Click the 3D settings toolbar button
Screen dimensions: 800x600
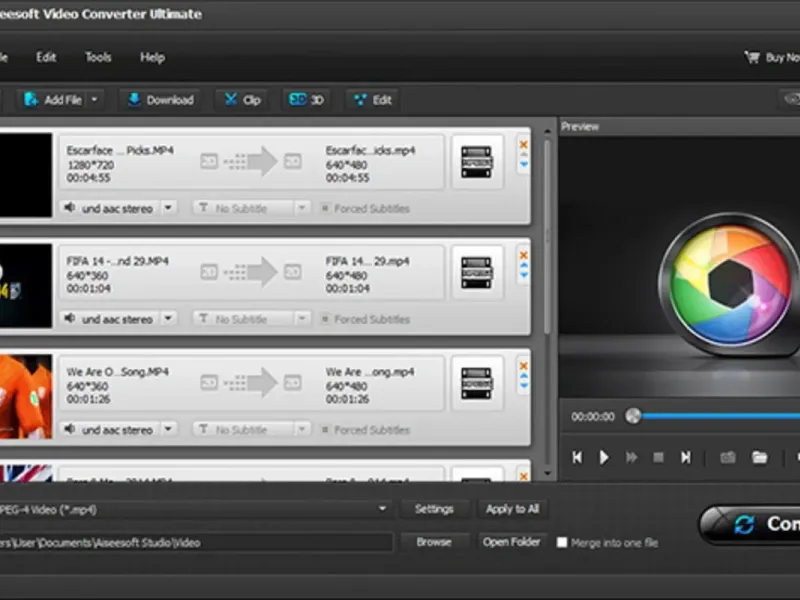306,100
